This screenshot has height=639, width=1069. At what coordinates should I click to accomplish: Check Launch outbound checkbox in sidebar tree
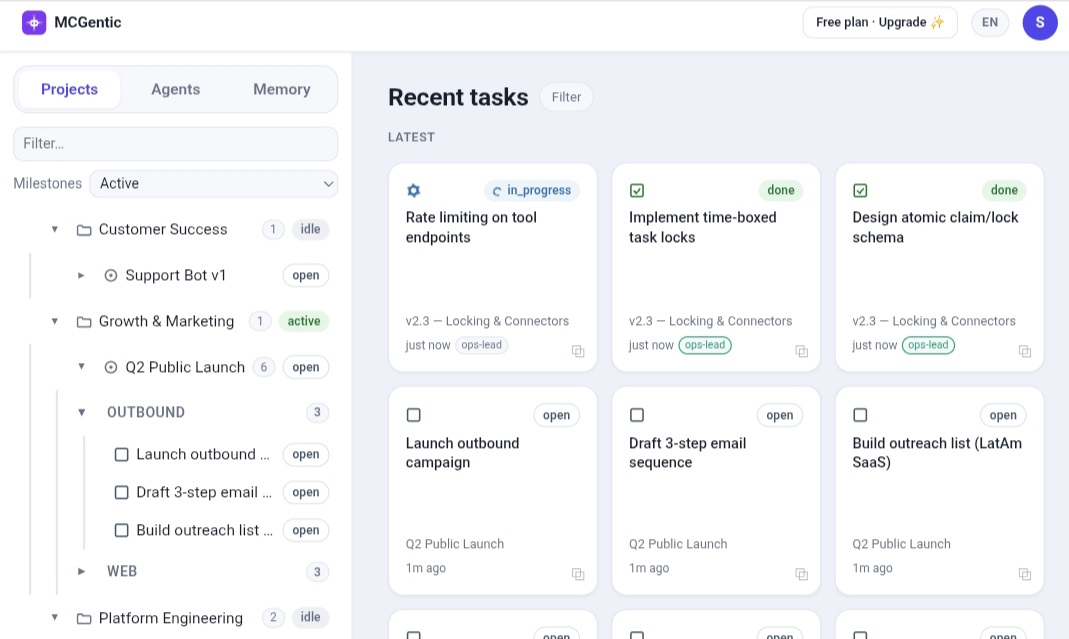121,454
